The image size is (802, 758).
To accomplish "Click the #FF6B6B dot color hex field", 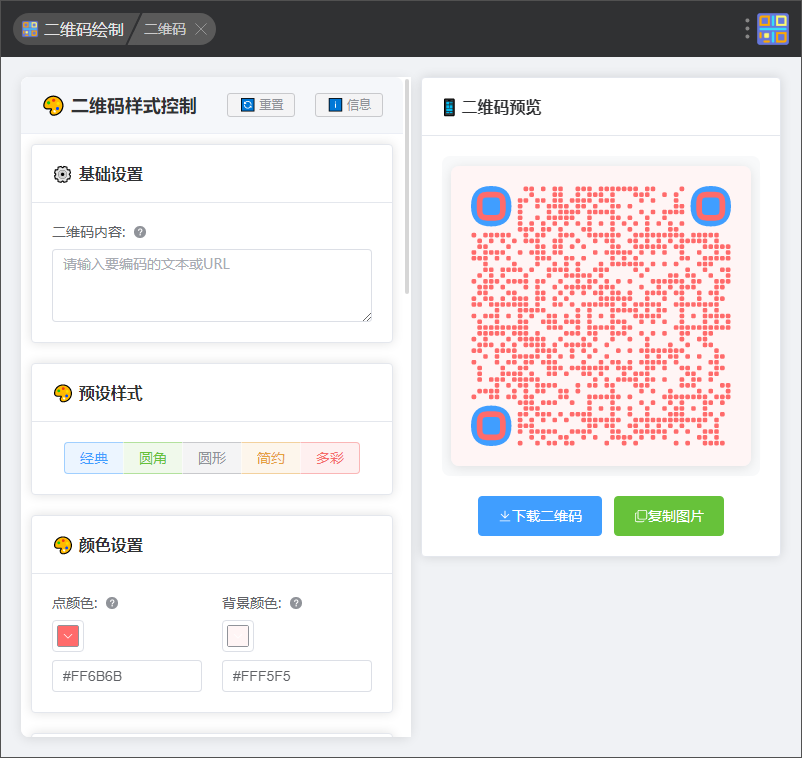I will point(127,676).
